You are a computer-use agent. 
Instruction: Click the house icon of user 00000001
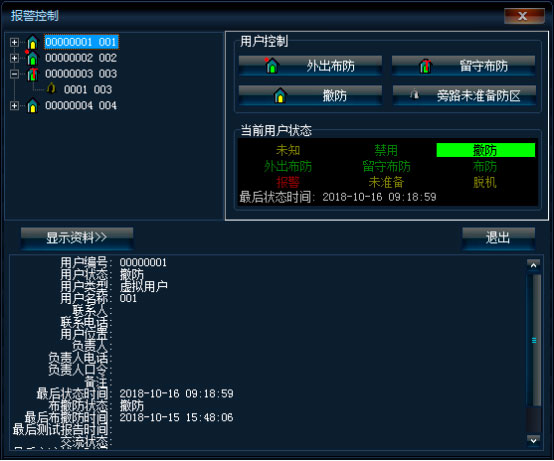tap(33, 42)
